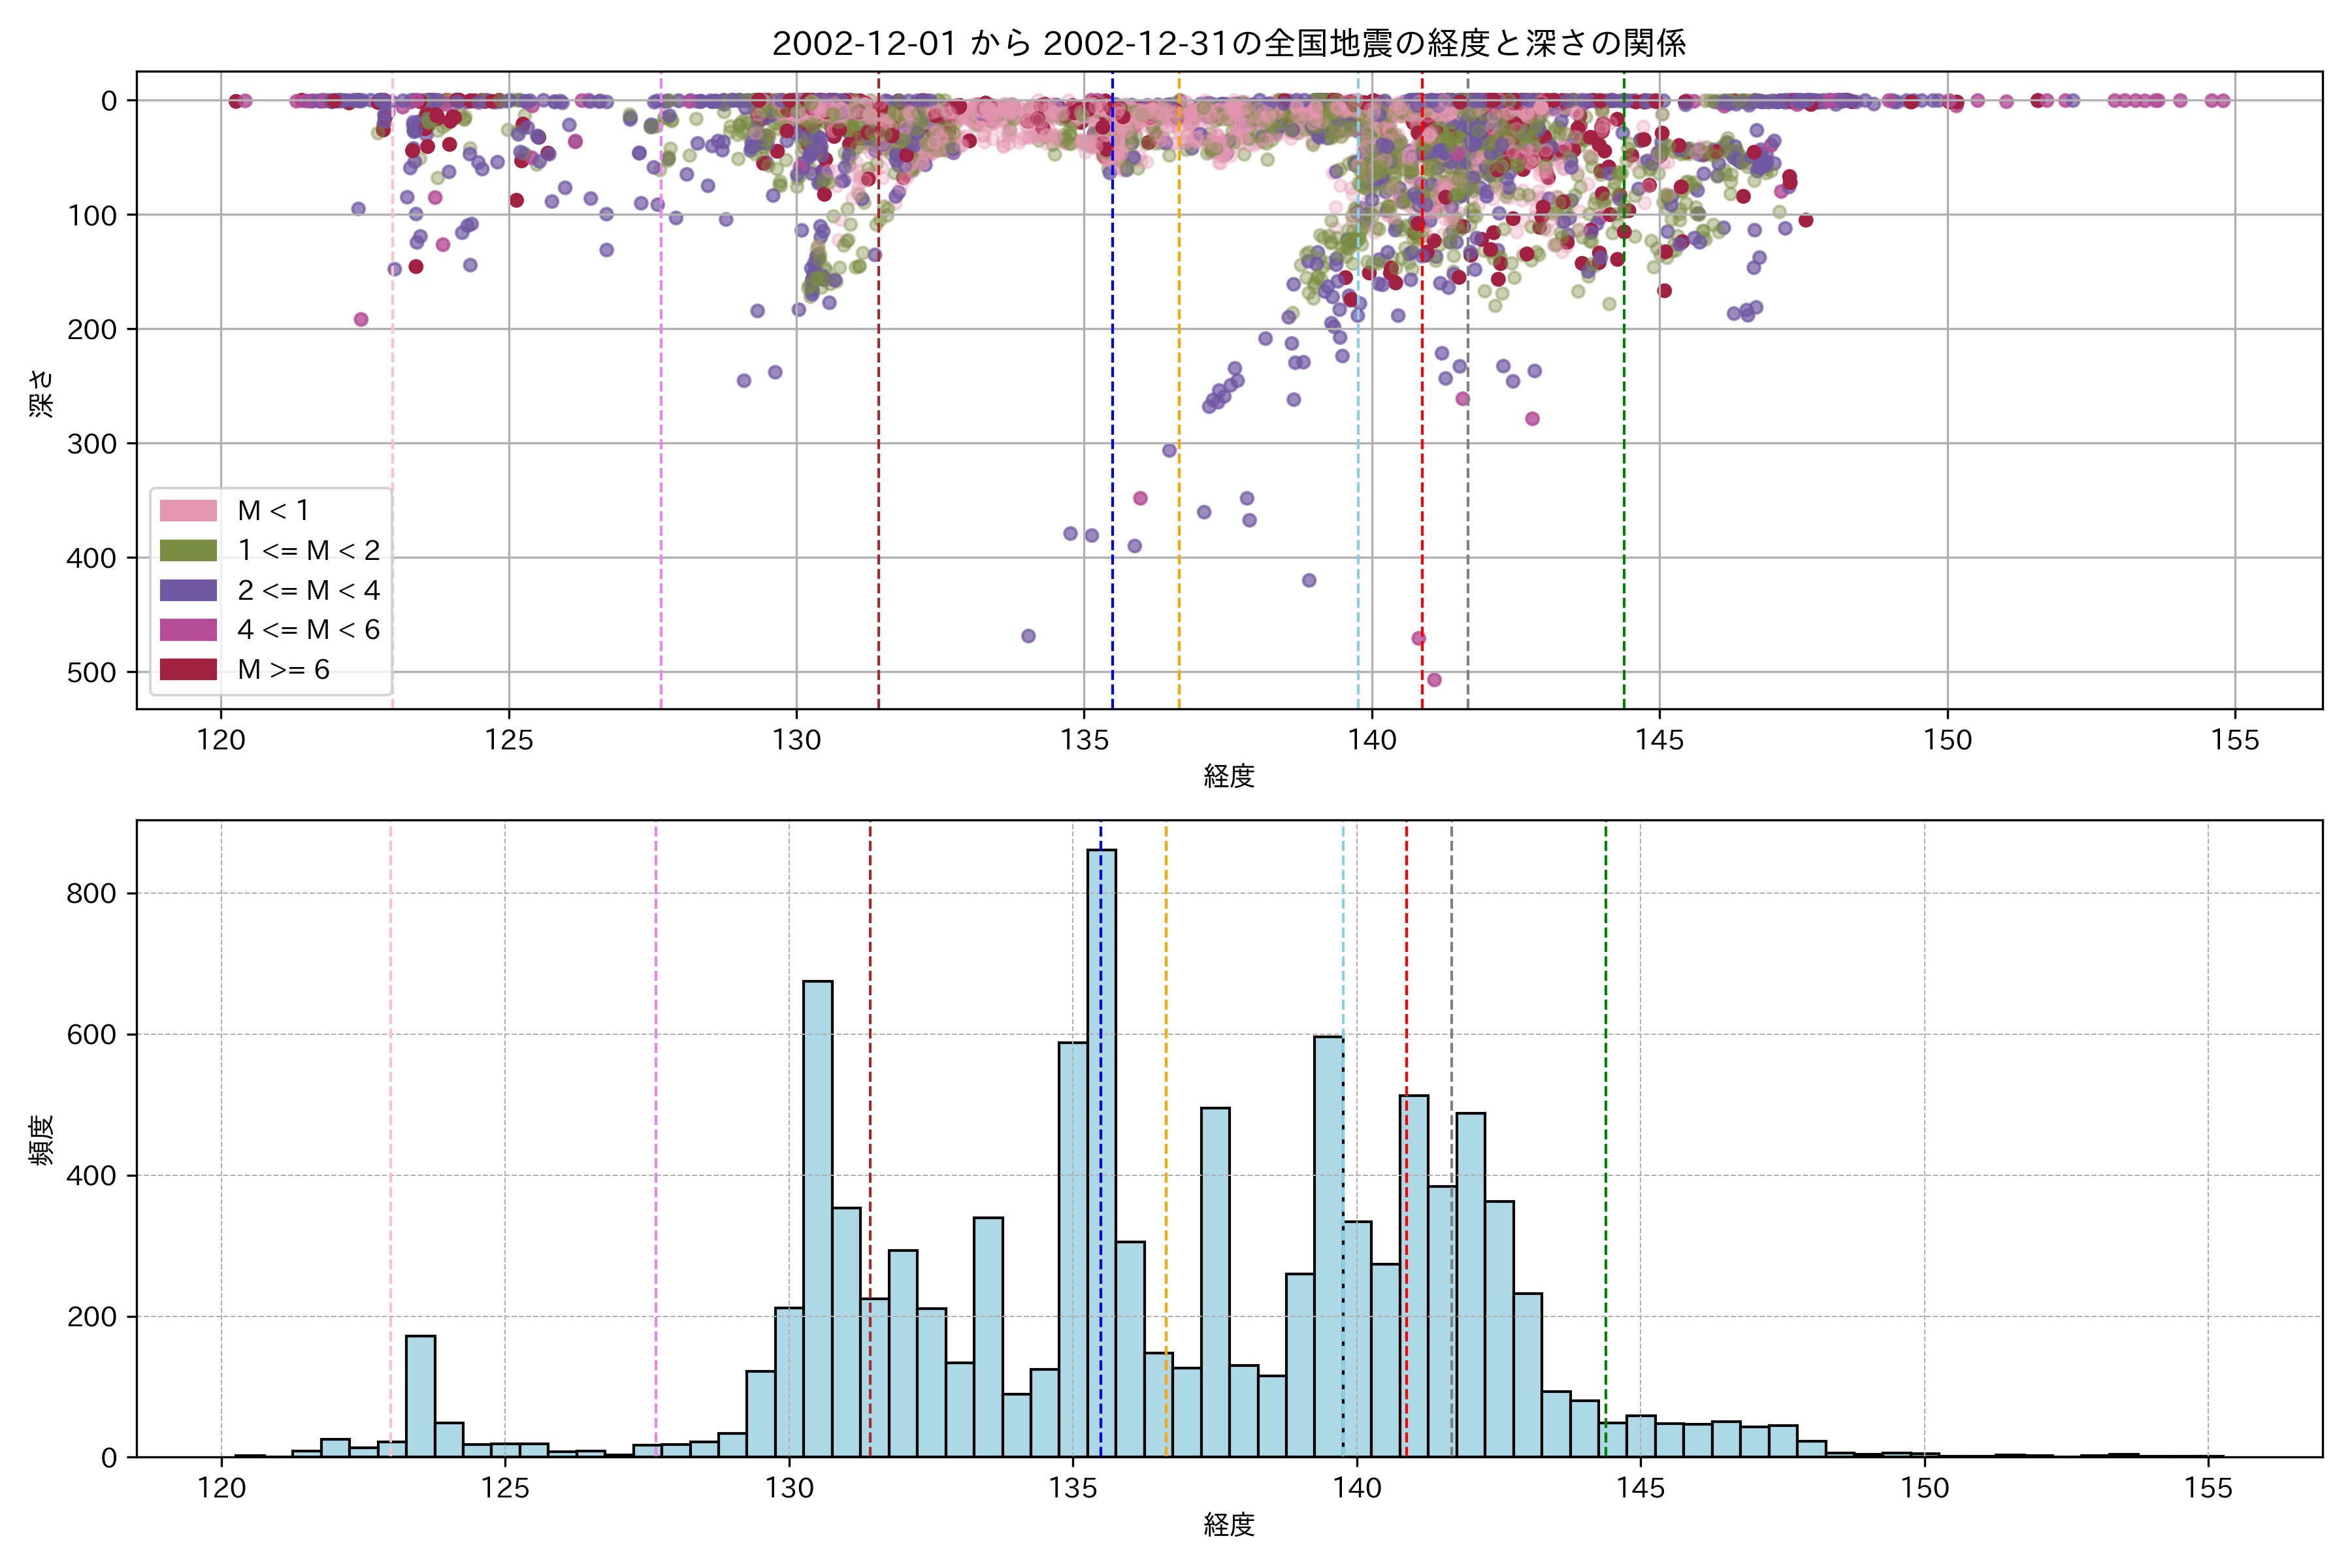Click the 500 depth tick label
This screenshot has height=1568, width=2352.
[92, 672]
